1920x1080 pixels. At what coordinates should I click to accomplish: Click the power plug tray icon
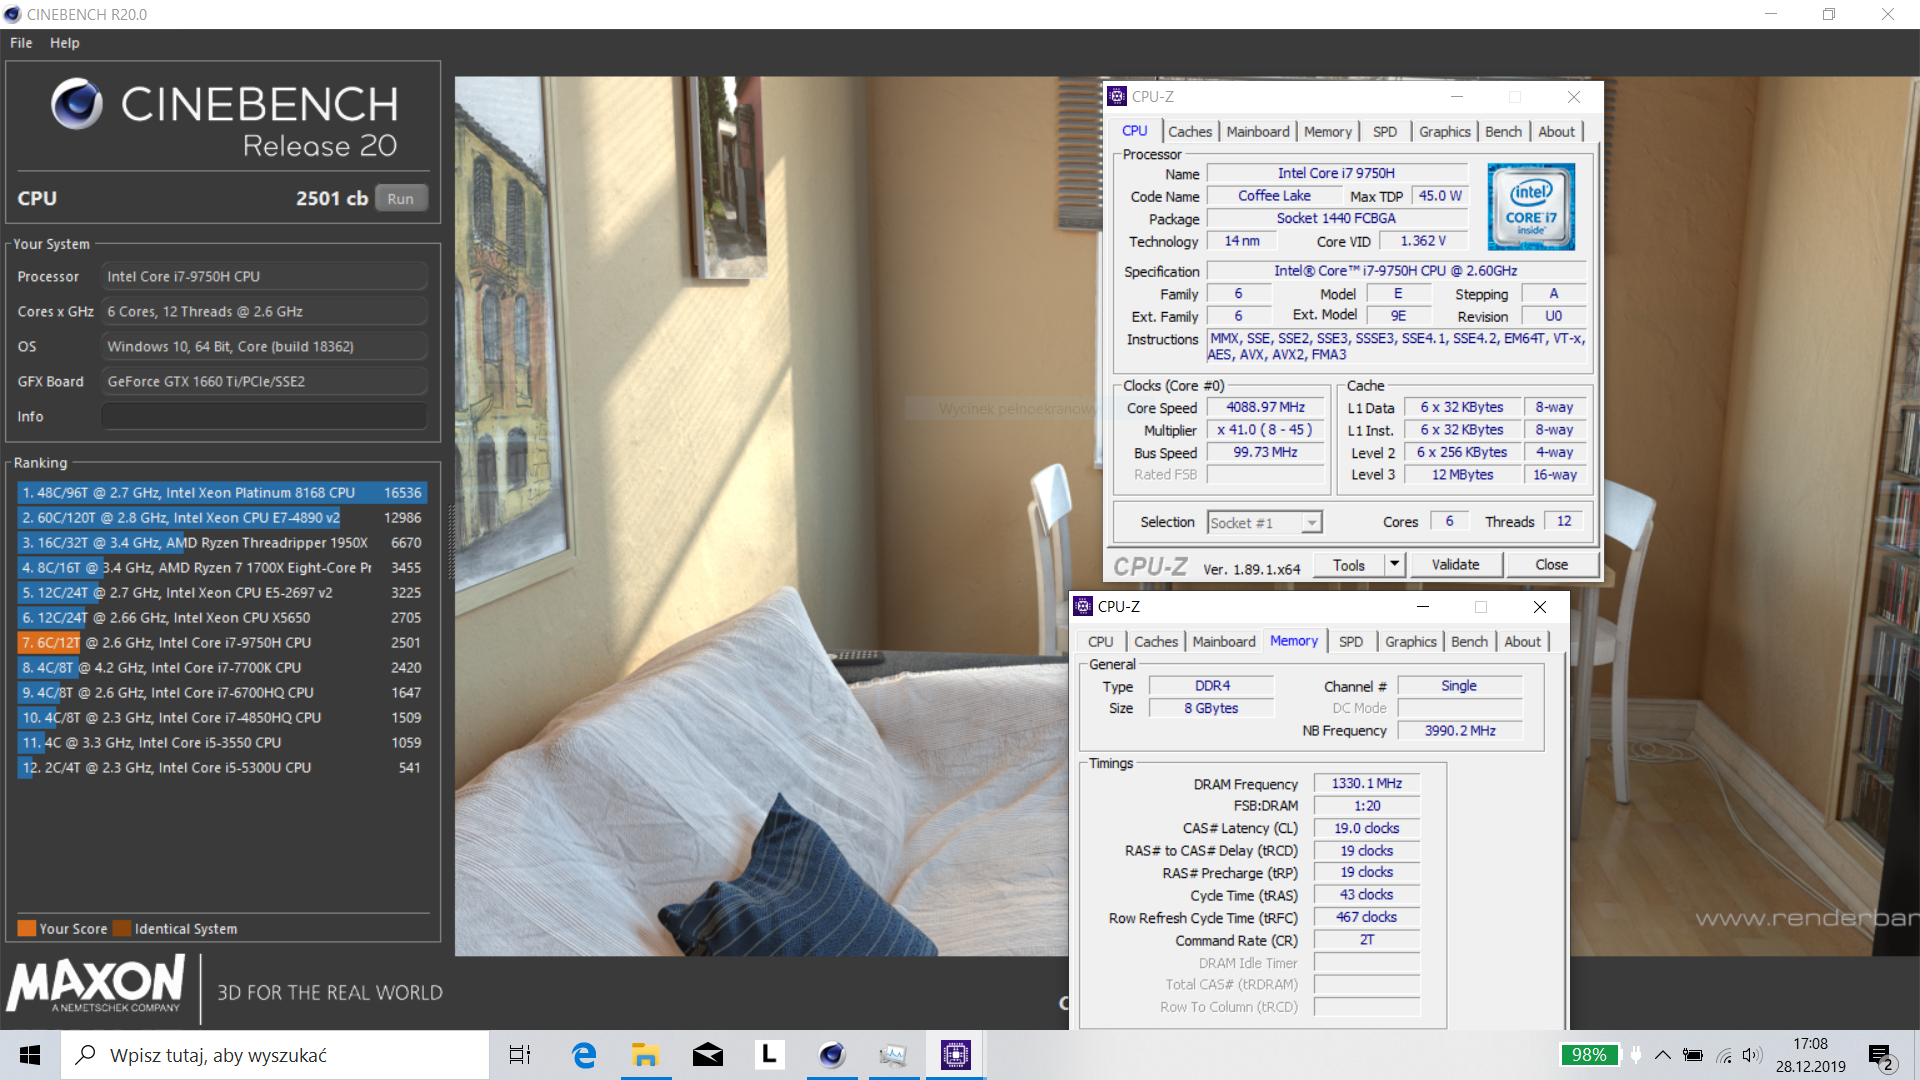tap(1636, 1055)
